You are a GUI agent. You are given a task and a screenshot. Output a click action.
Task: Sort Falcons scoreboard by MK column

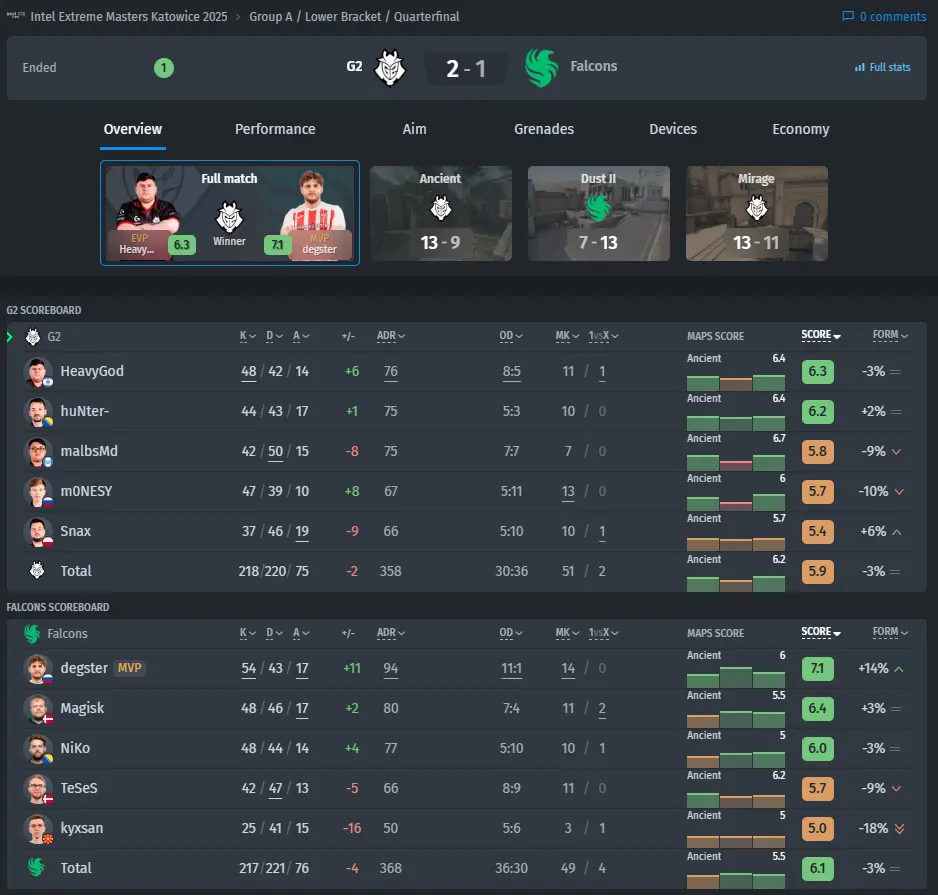[567, 633]
